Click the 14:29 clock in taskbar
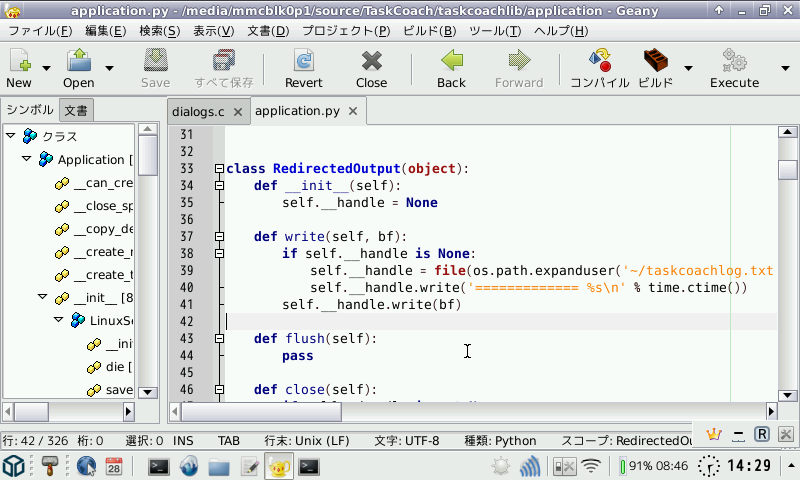Screen dimensions: 800x480 coord(748,466)
